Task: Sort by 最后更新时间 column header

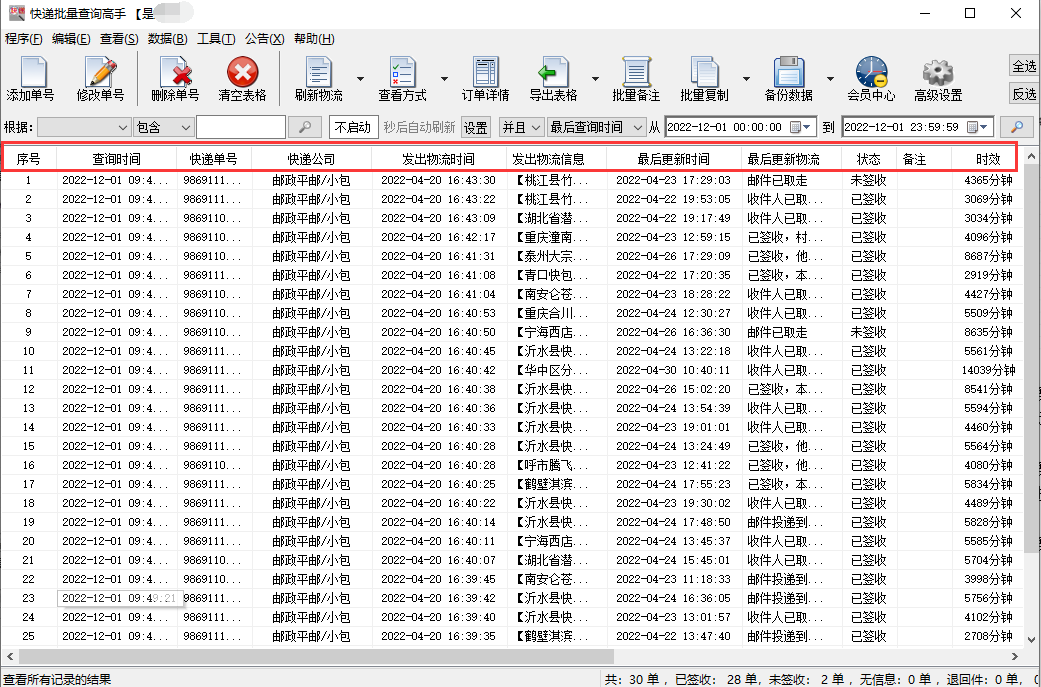Action: (674, 159)
